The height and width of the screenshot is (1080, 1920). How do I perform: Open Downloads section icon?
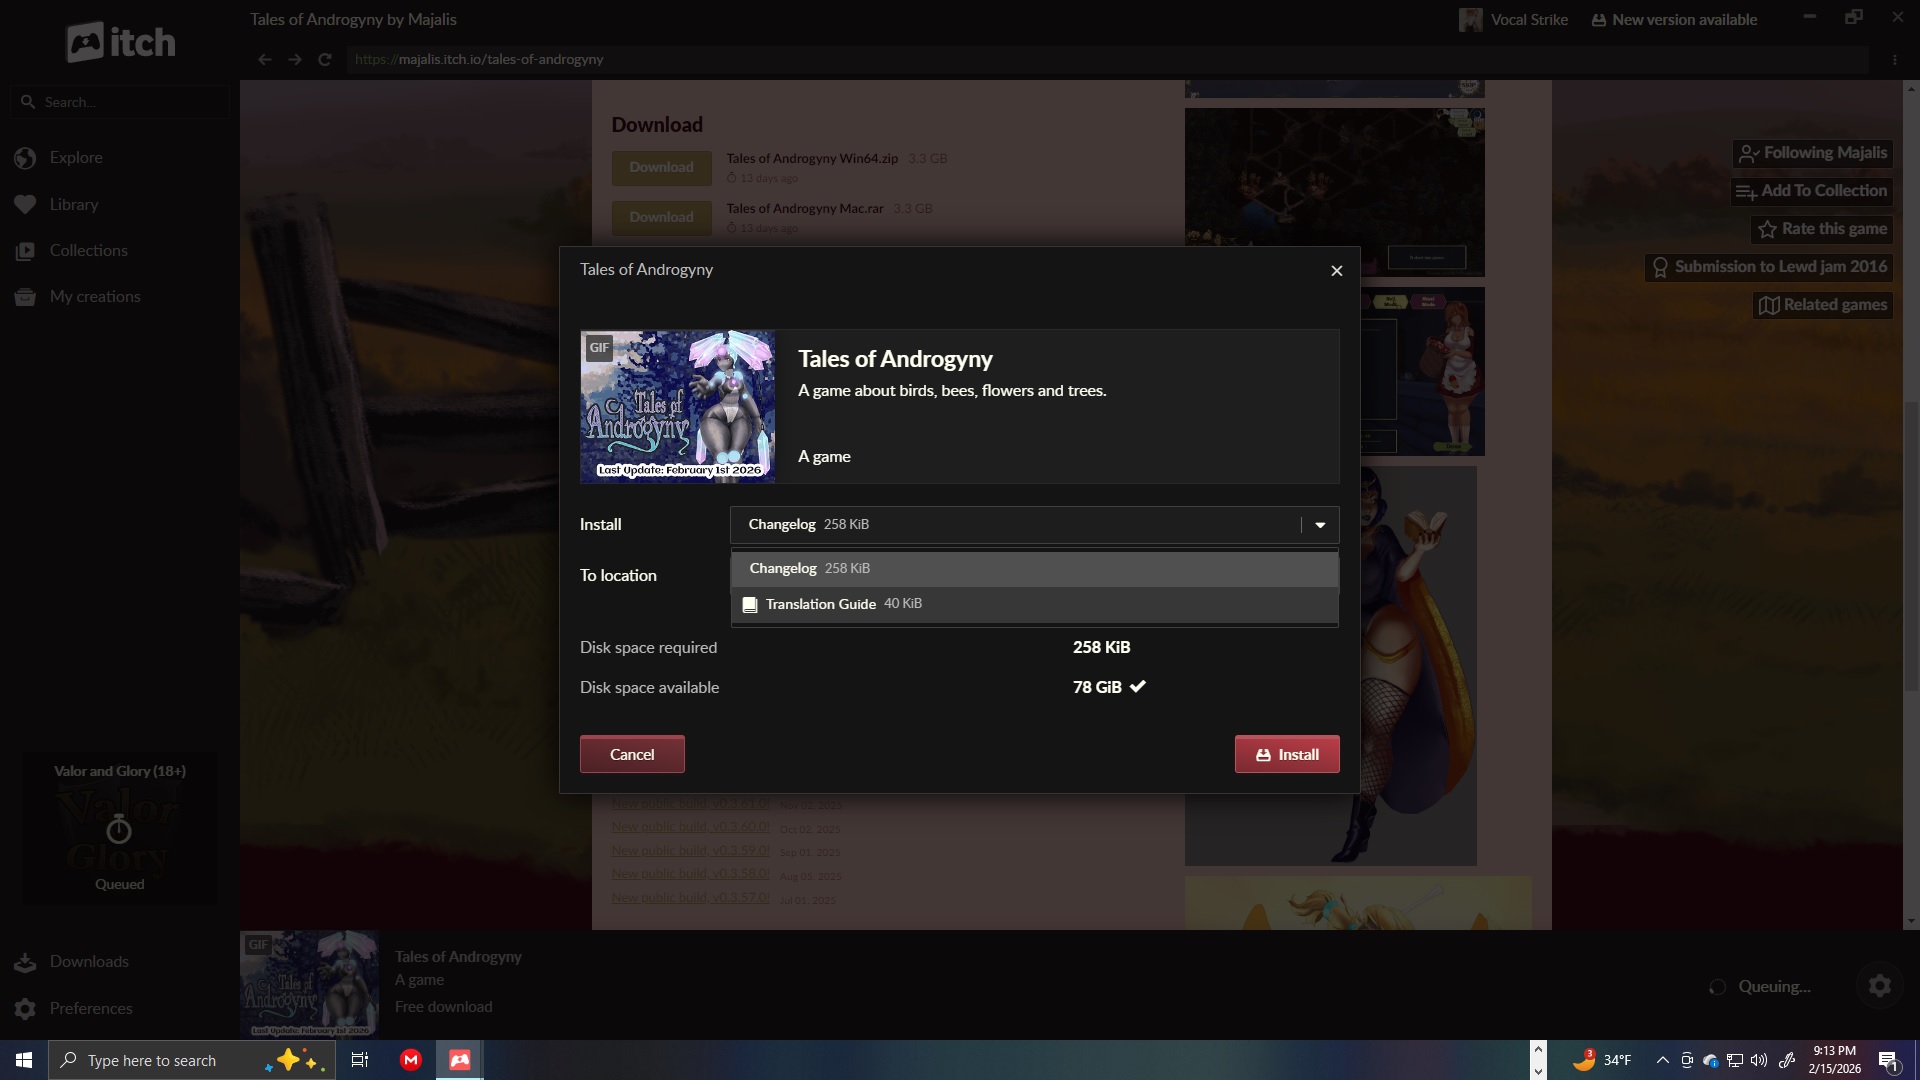[25, 962]
